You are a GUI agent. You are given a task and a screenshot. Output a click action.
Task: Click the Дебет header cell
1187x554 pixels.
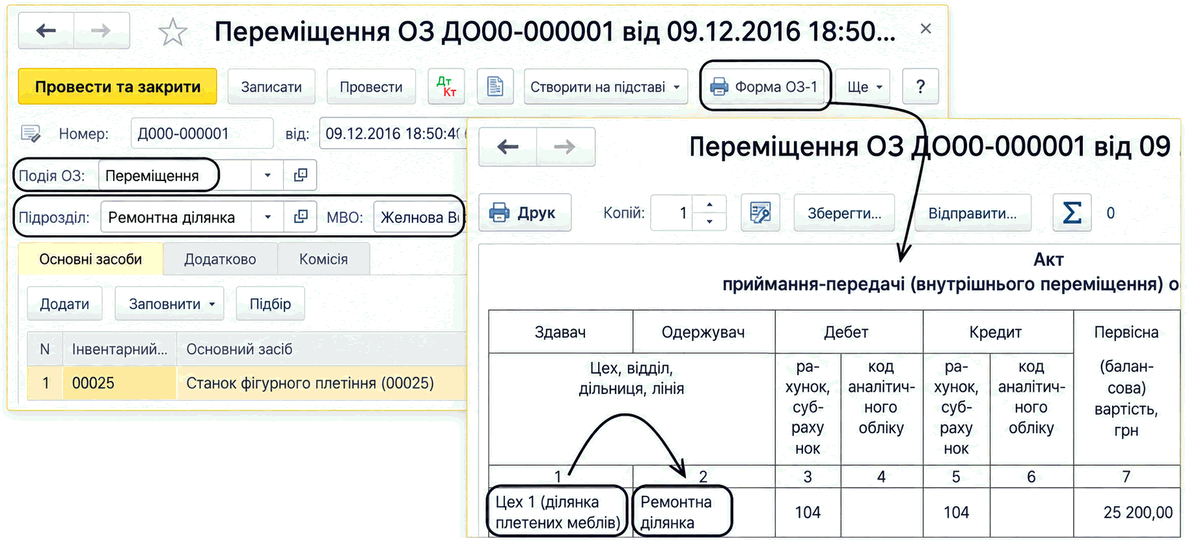pyautogui.click(x=848, y=331)
